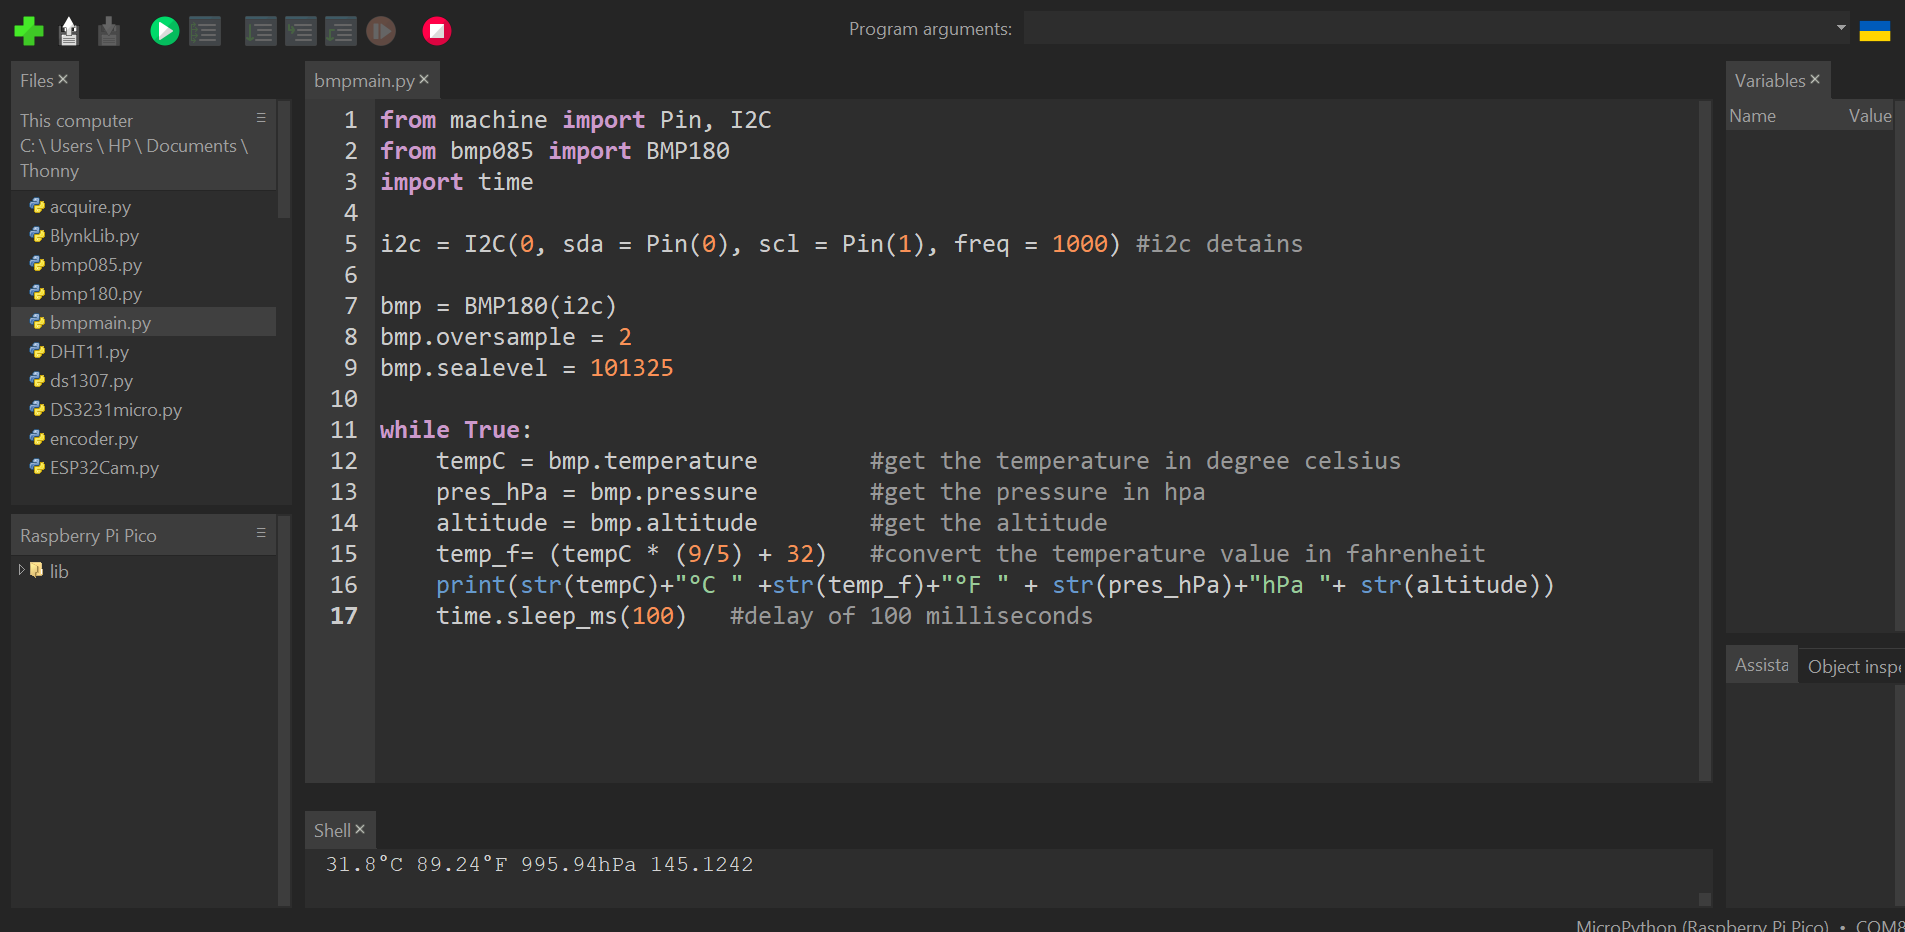
Task: Click the Ukraine flag support icon
Action: [x=1875, y=30]
